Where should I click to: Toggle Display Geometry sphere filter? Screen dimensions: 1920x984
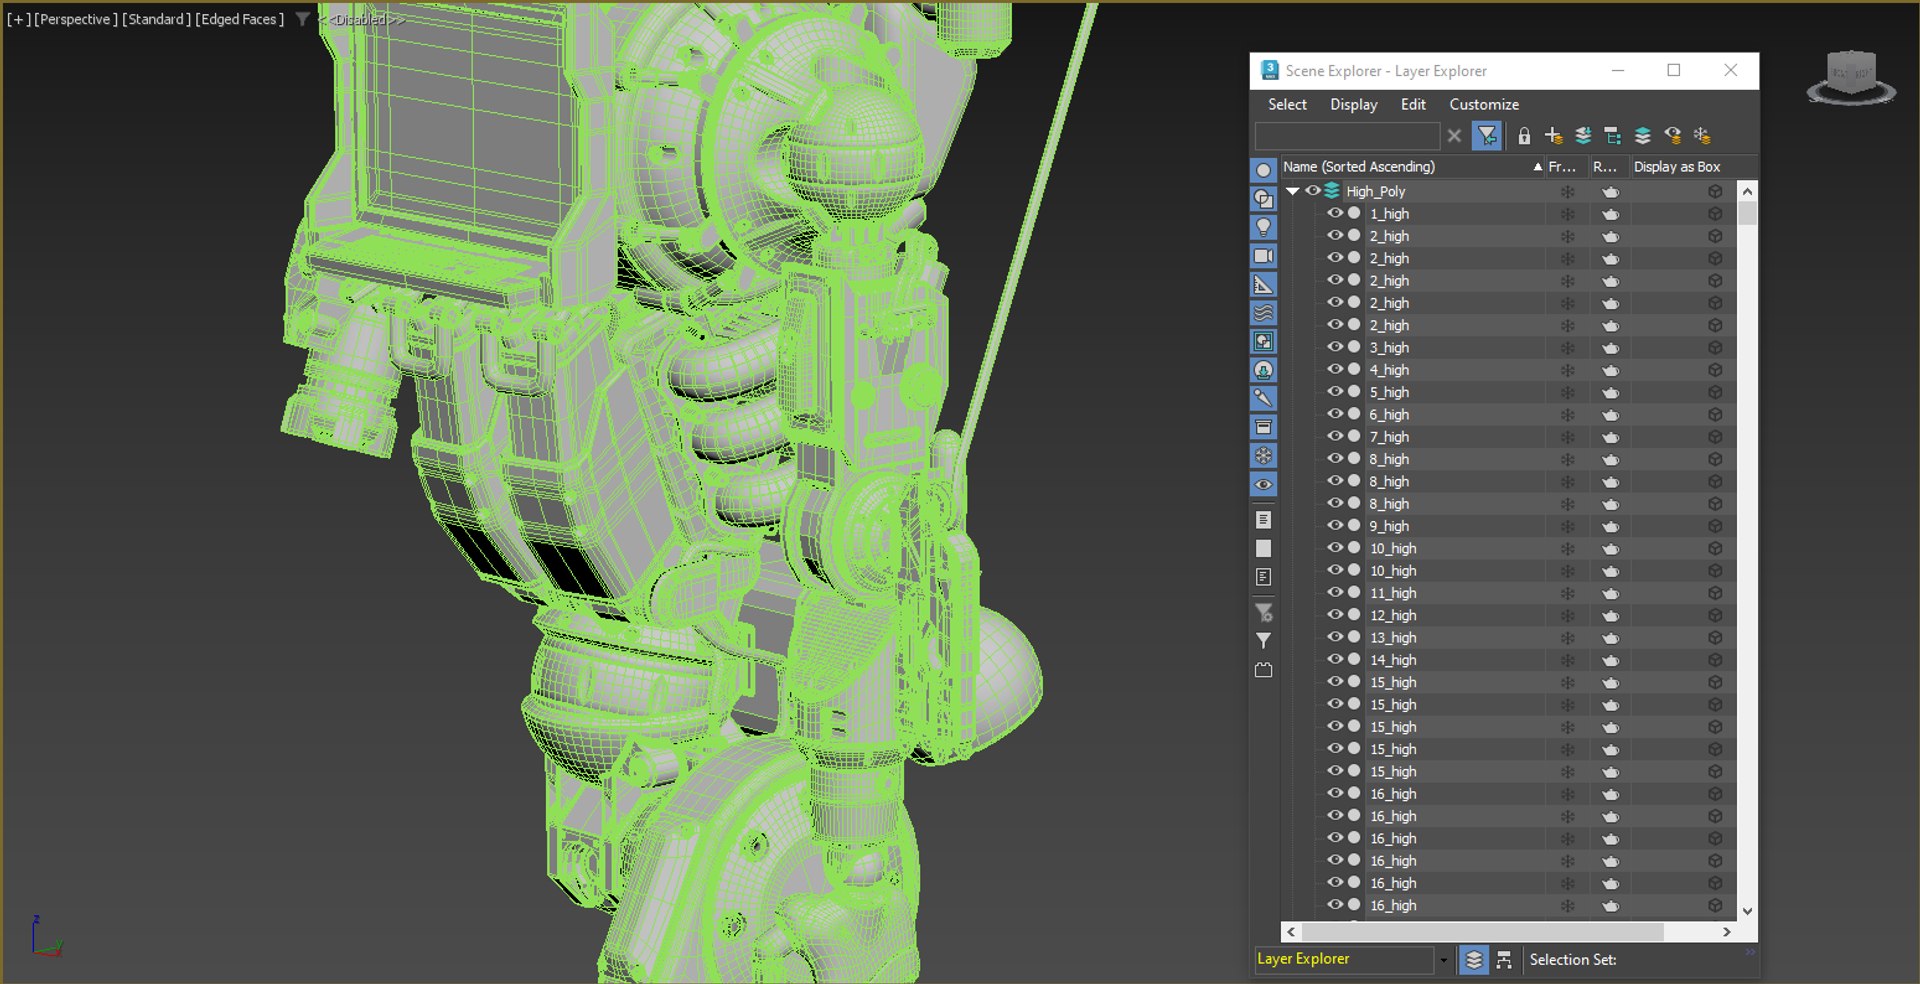click(x=1263, y=170)
